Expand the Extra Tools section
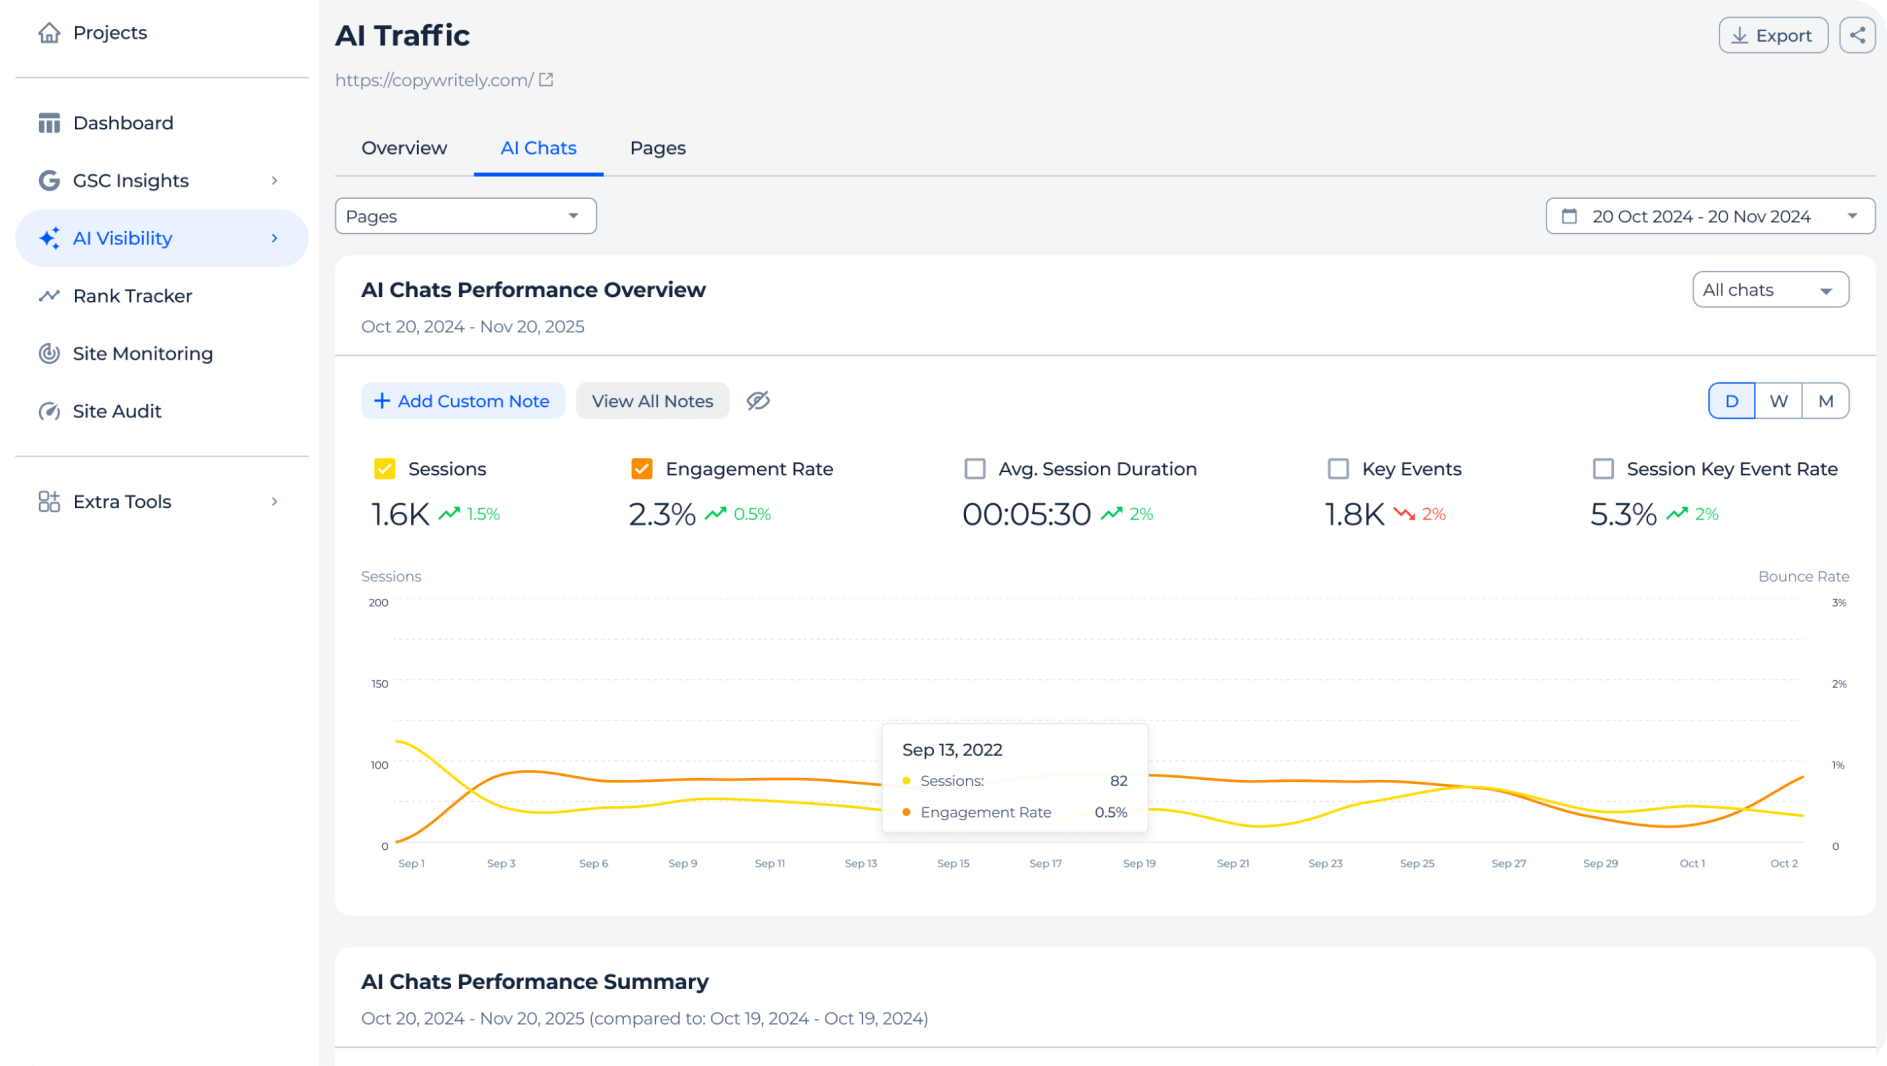Viewport: 1887px width, 1066px height. [121, 501]
